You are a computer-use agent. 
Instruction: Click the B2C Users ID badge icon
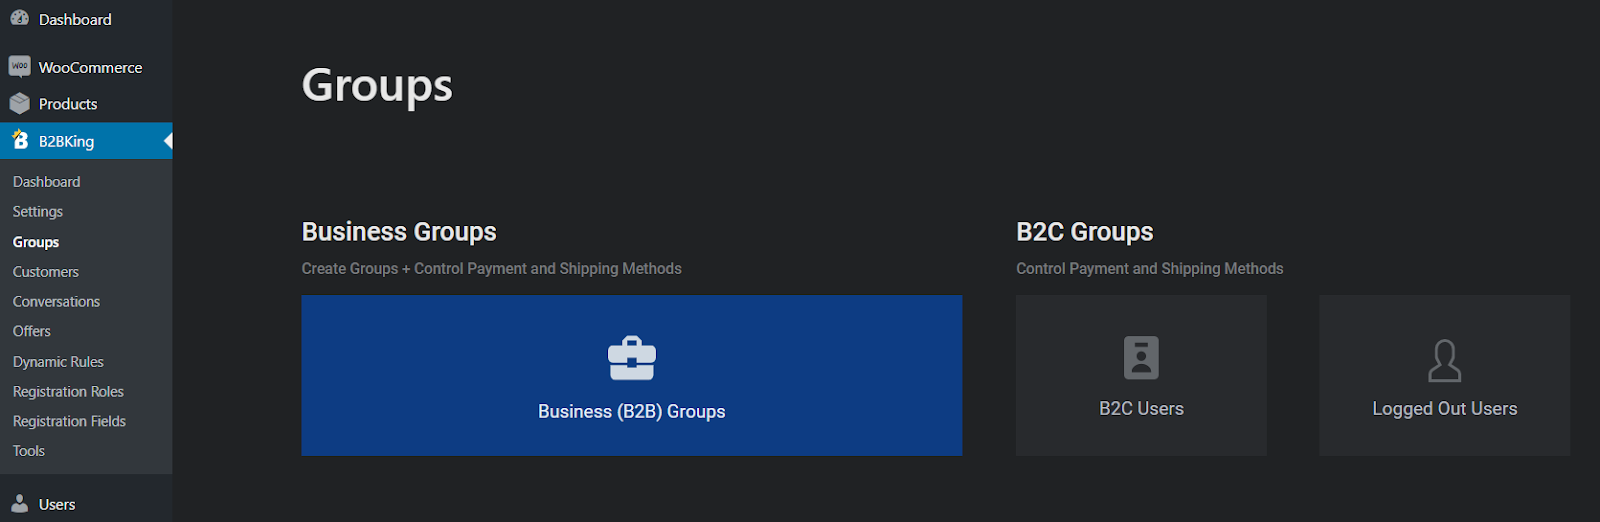[1141, 357]
